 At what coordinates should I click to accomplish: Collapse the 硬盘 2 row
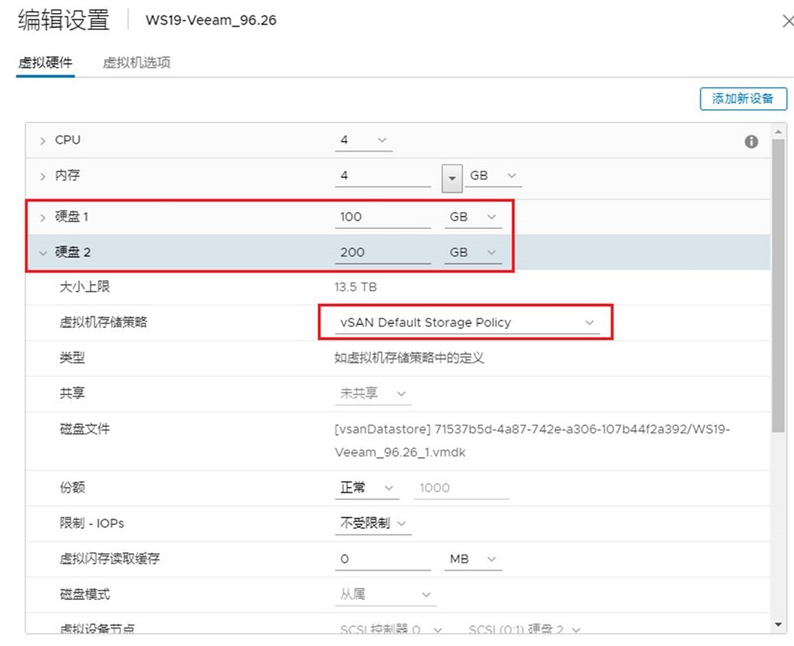click(43, 253)
